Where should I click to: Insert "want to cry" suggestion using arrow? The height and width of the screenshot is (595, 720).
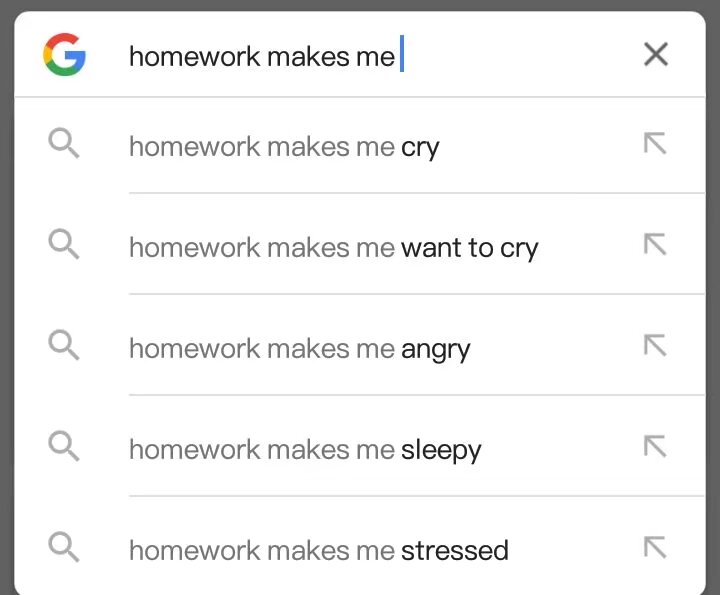click(x=655, y=245)
